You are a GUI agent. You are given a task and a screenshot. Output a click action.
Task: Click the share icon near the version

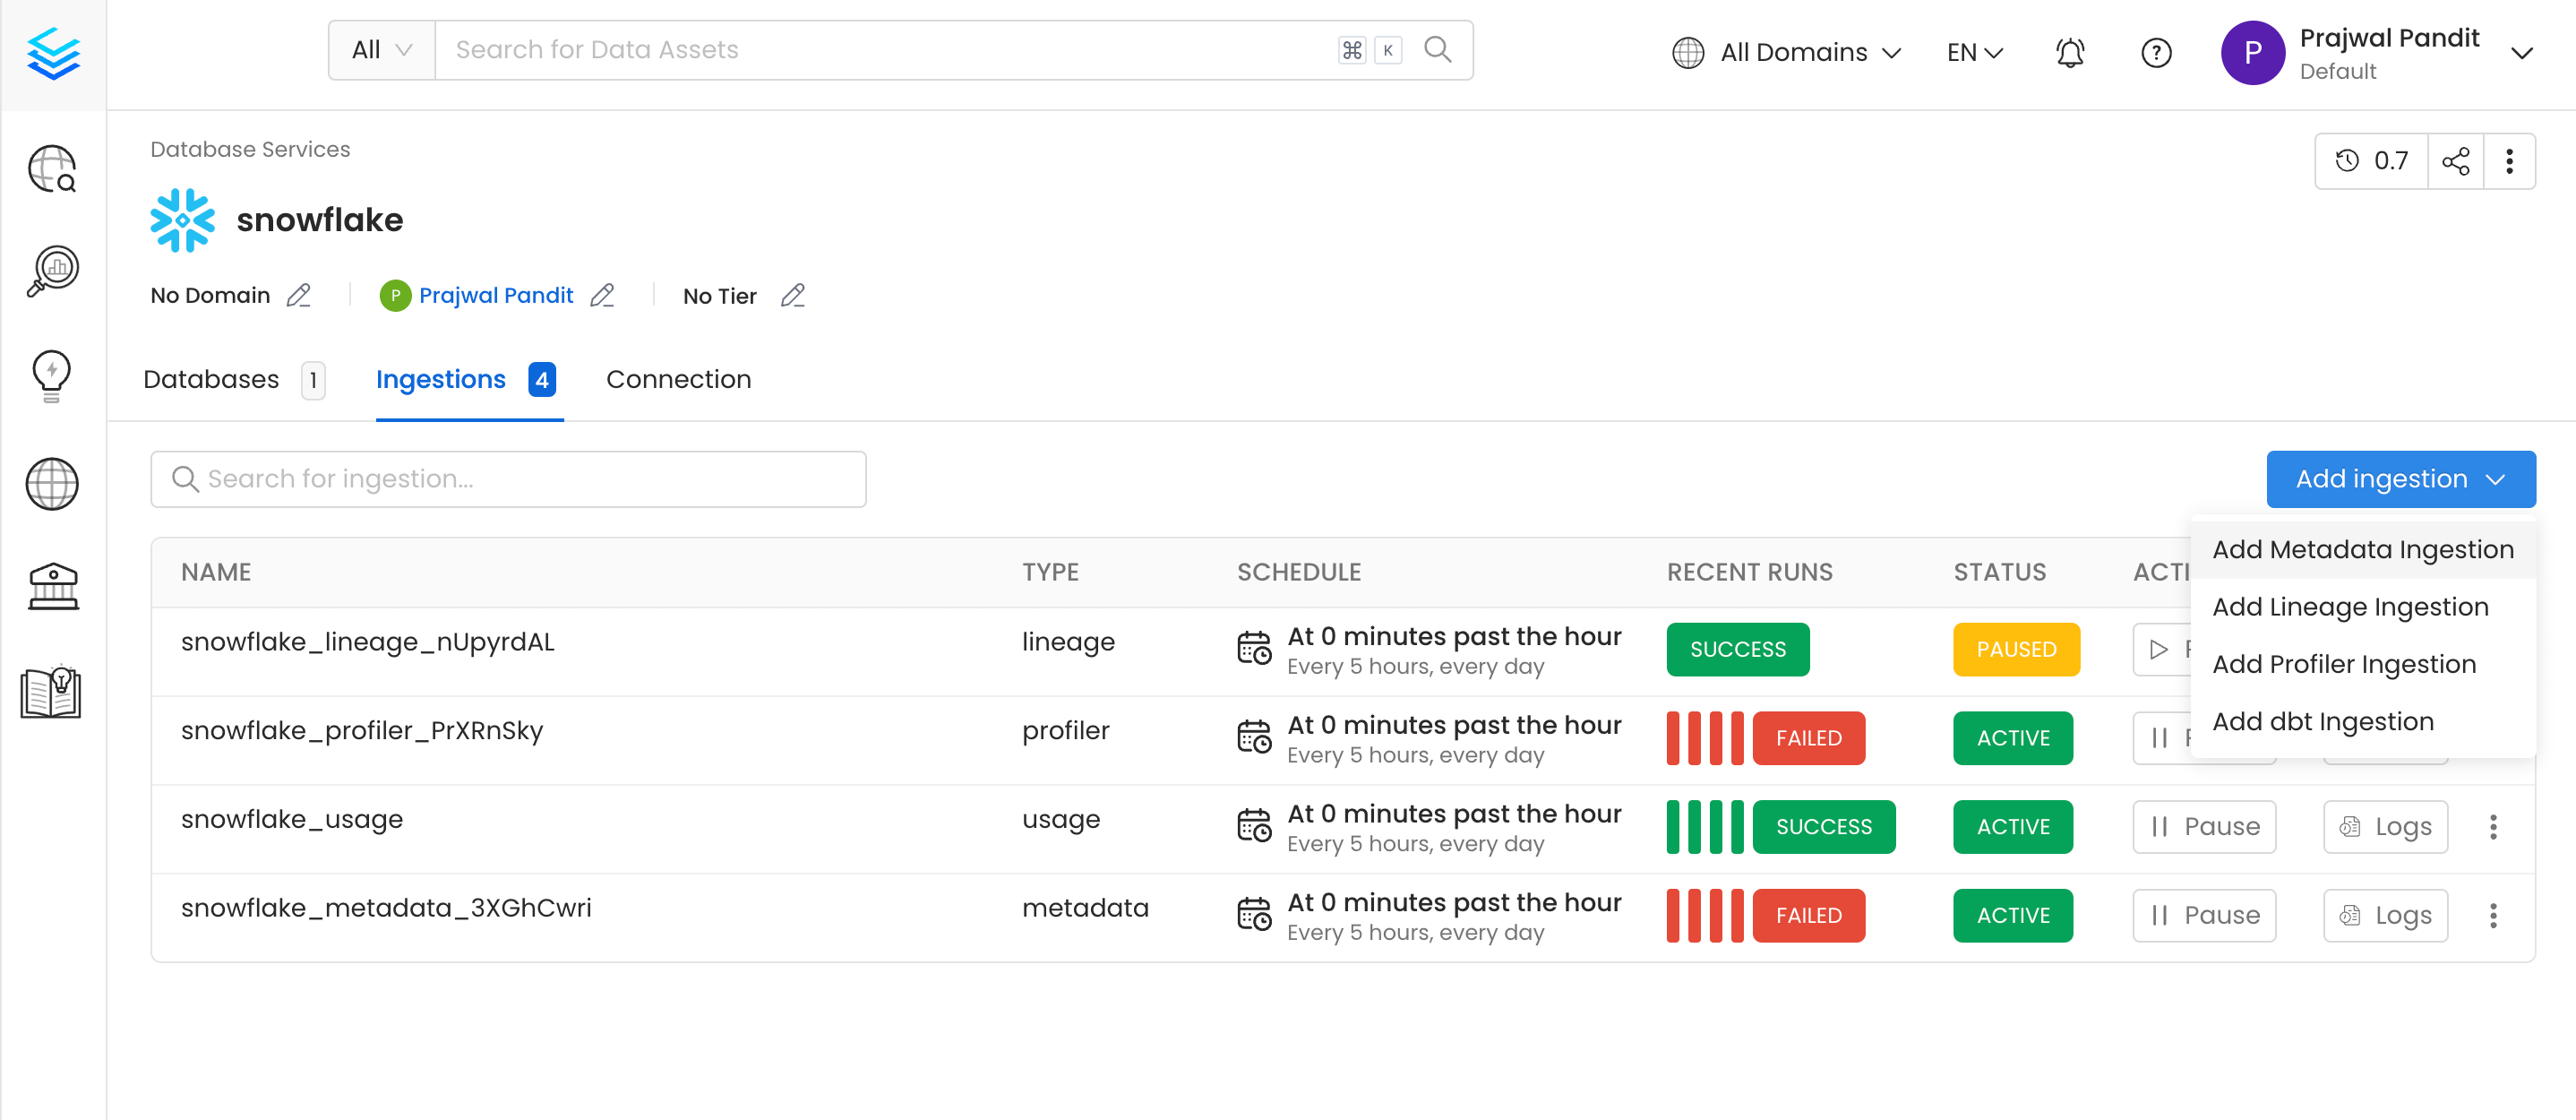coord(2455,161)
